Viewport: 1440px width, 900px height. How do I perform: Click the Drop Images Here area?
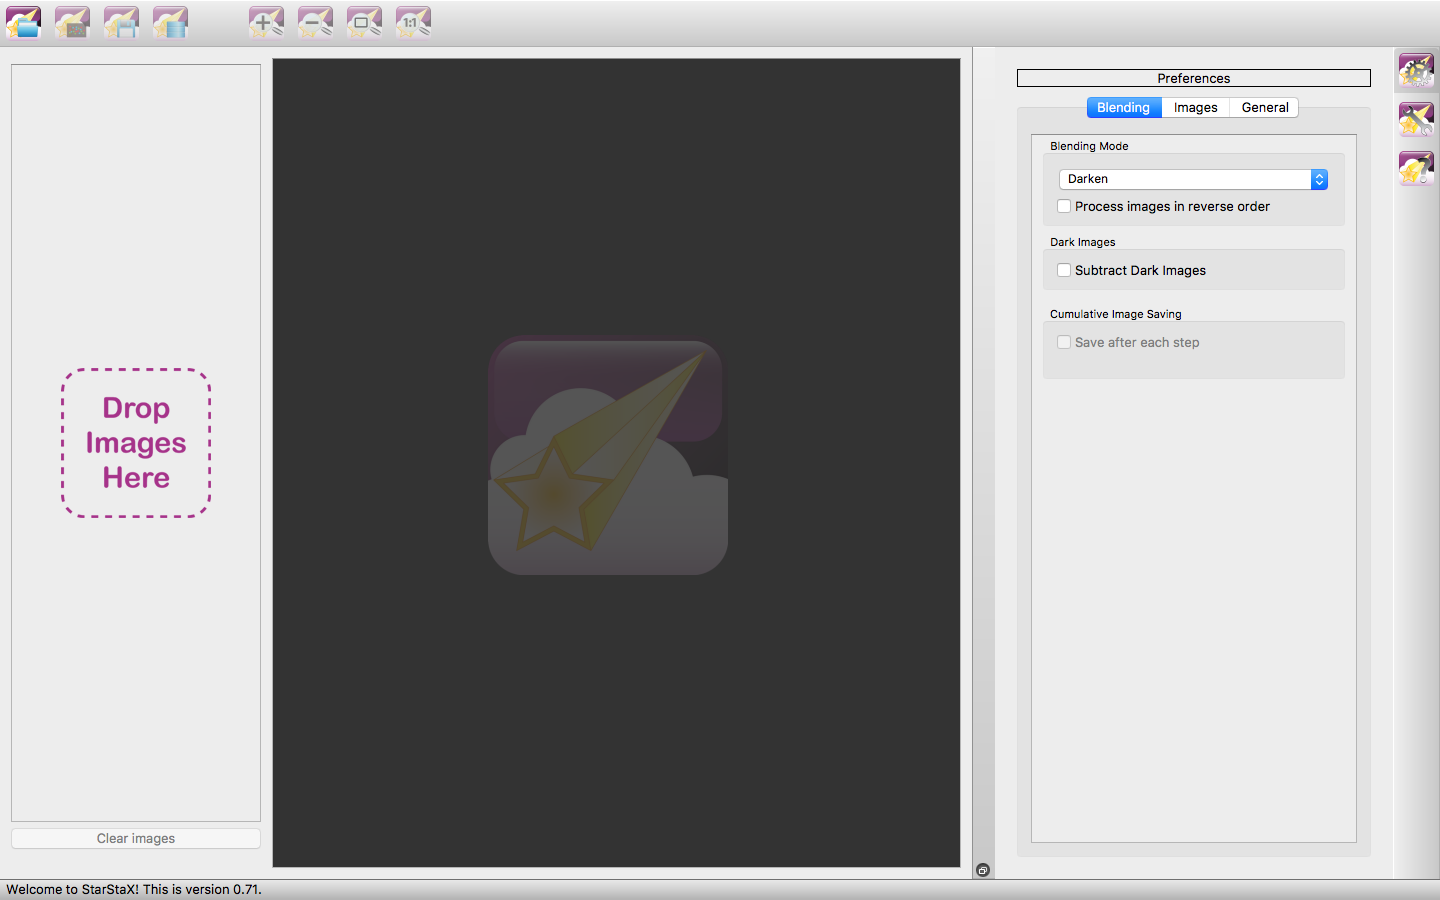pyautogui.click(x=136, y=443)
